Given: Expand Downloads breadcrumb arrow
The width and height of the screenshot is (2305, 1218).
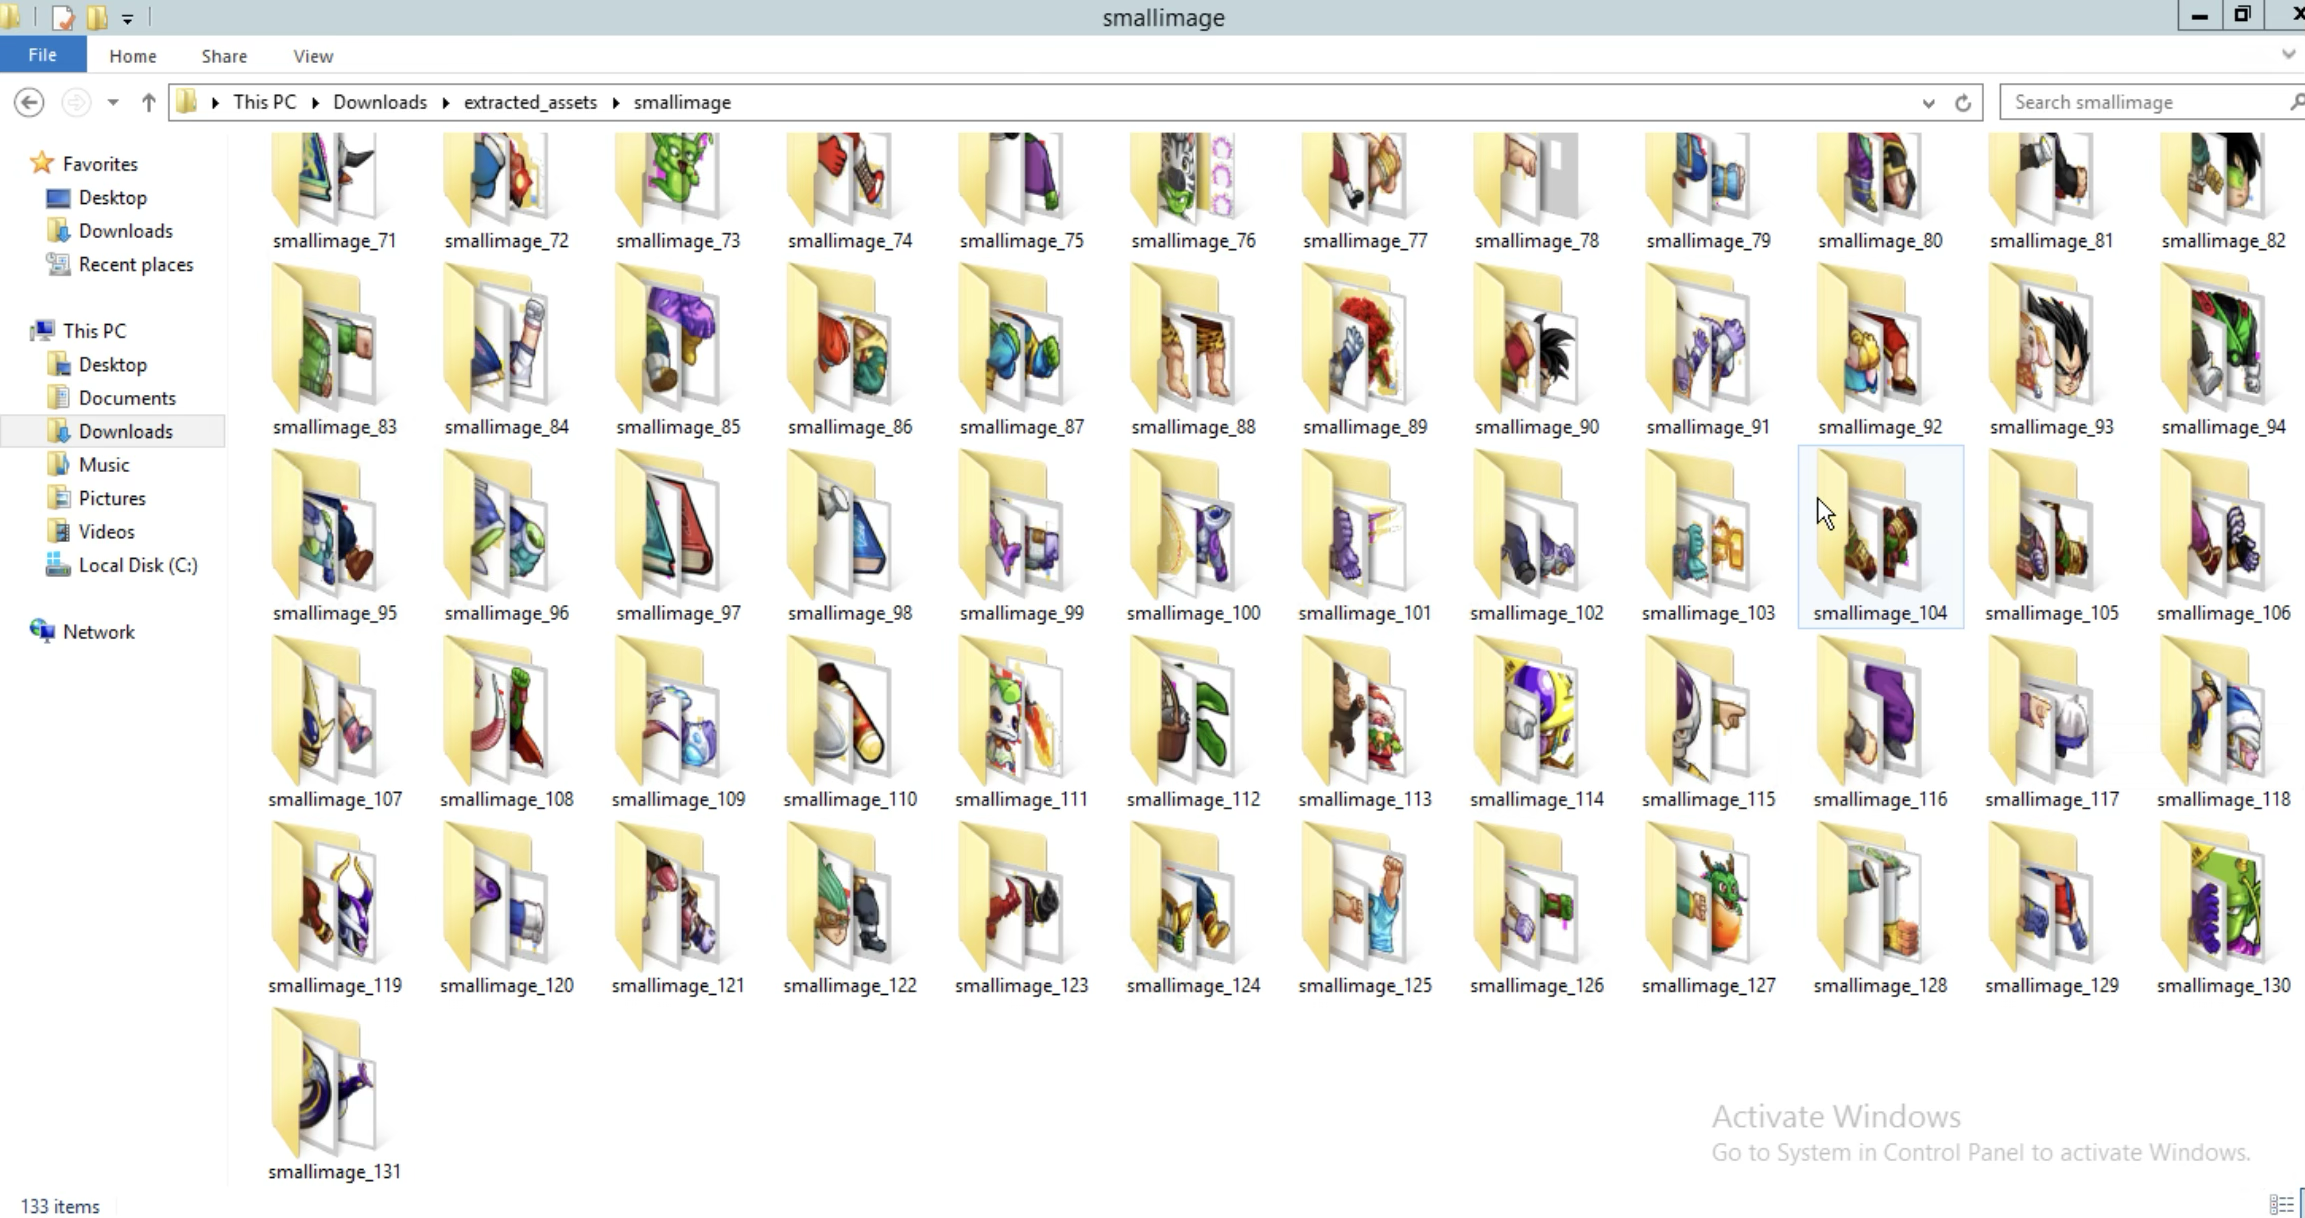Looking at the screenshot, I should point(445,103).
